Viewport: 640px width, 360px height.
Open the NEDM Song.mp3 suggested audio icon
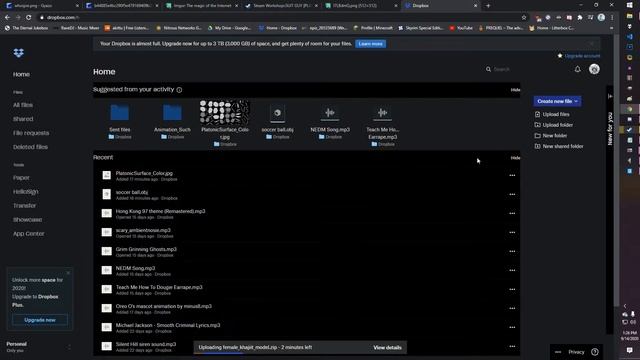pos(330,113)
